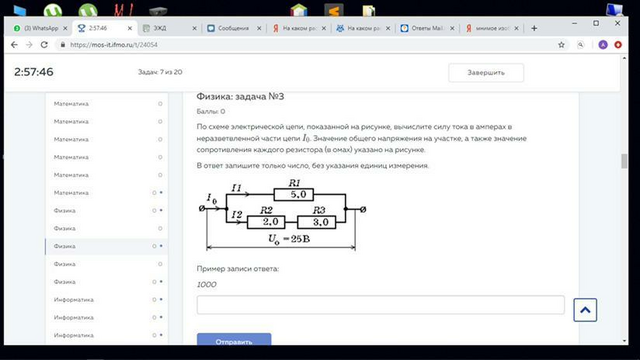Go forward in browser history

(29, 44)
